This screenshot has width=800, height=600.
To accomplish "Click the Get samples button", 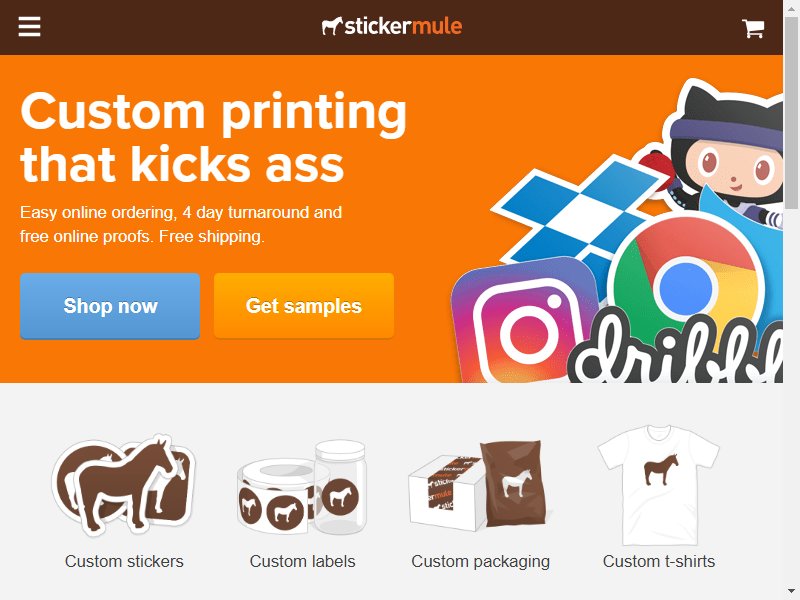I will click(x=304, y=306).
